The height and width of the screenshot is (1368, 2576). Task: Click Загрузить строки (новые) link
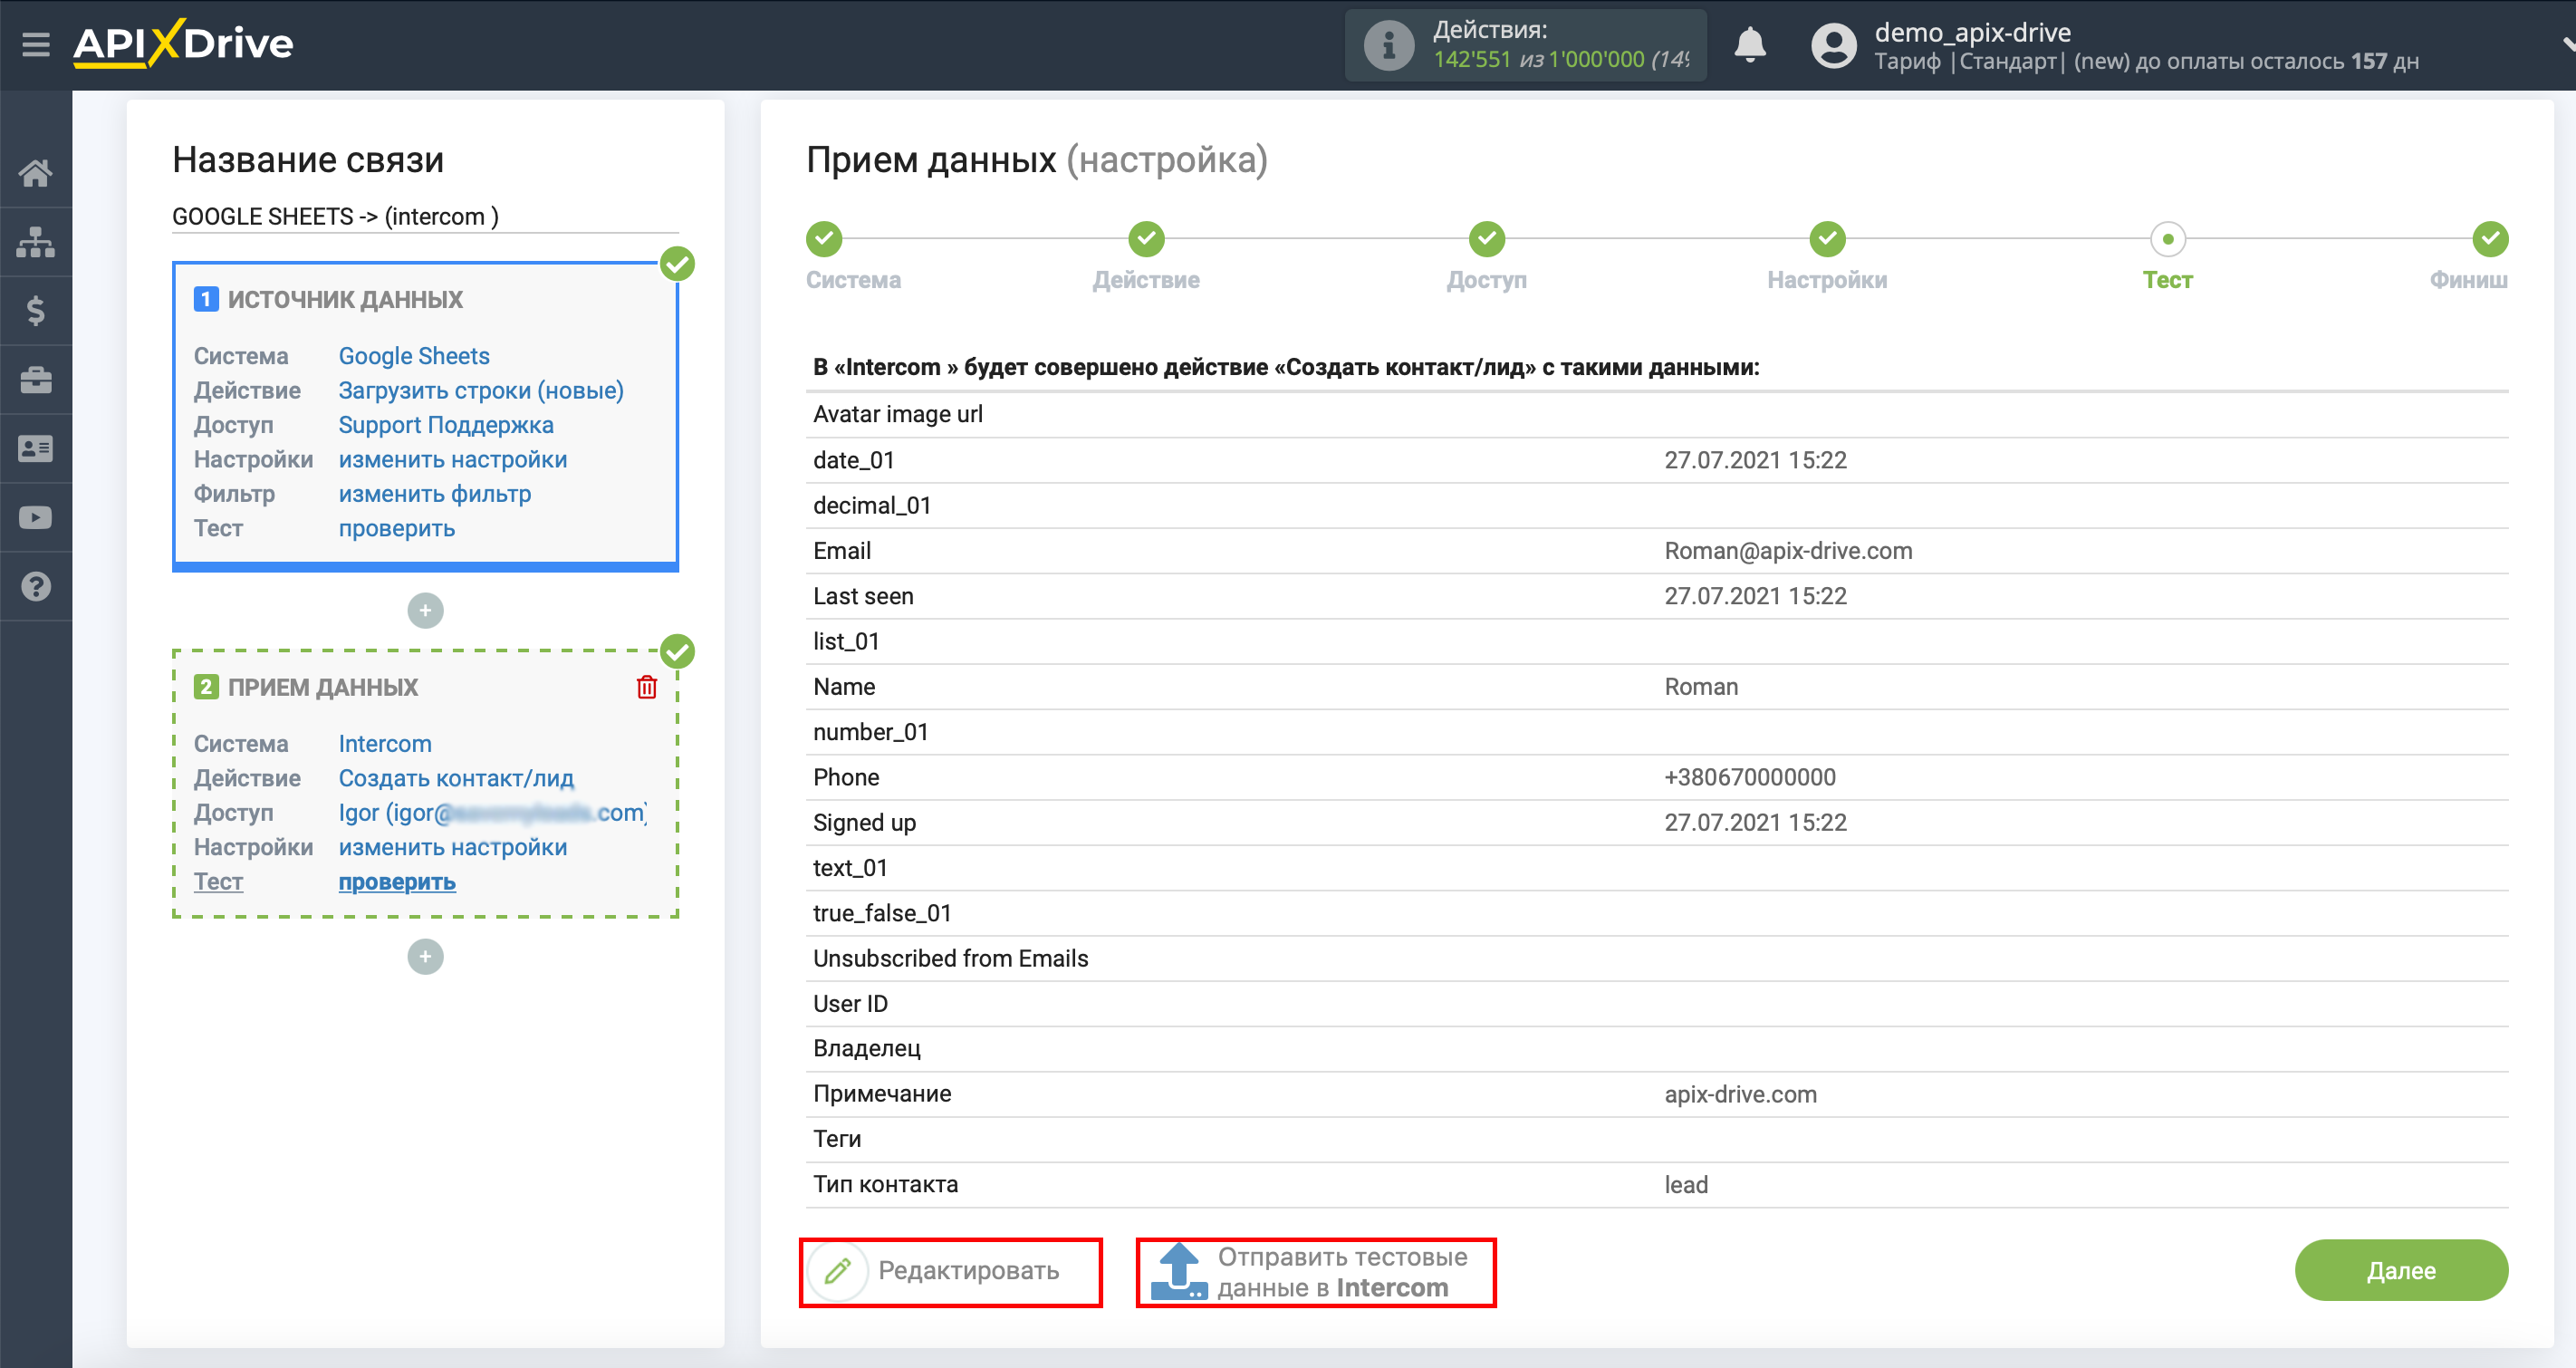481,390
